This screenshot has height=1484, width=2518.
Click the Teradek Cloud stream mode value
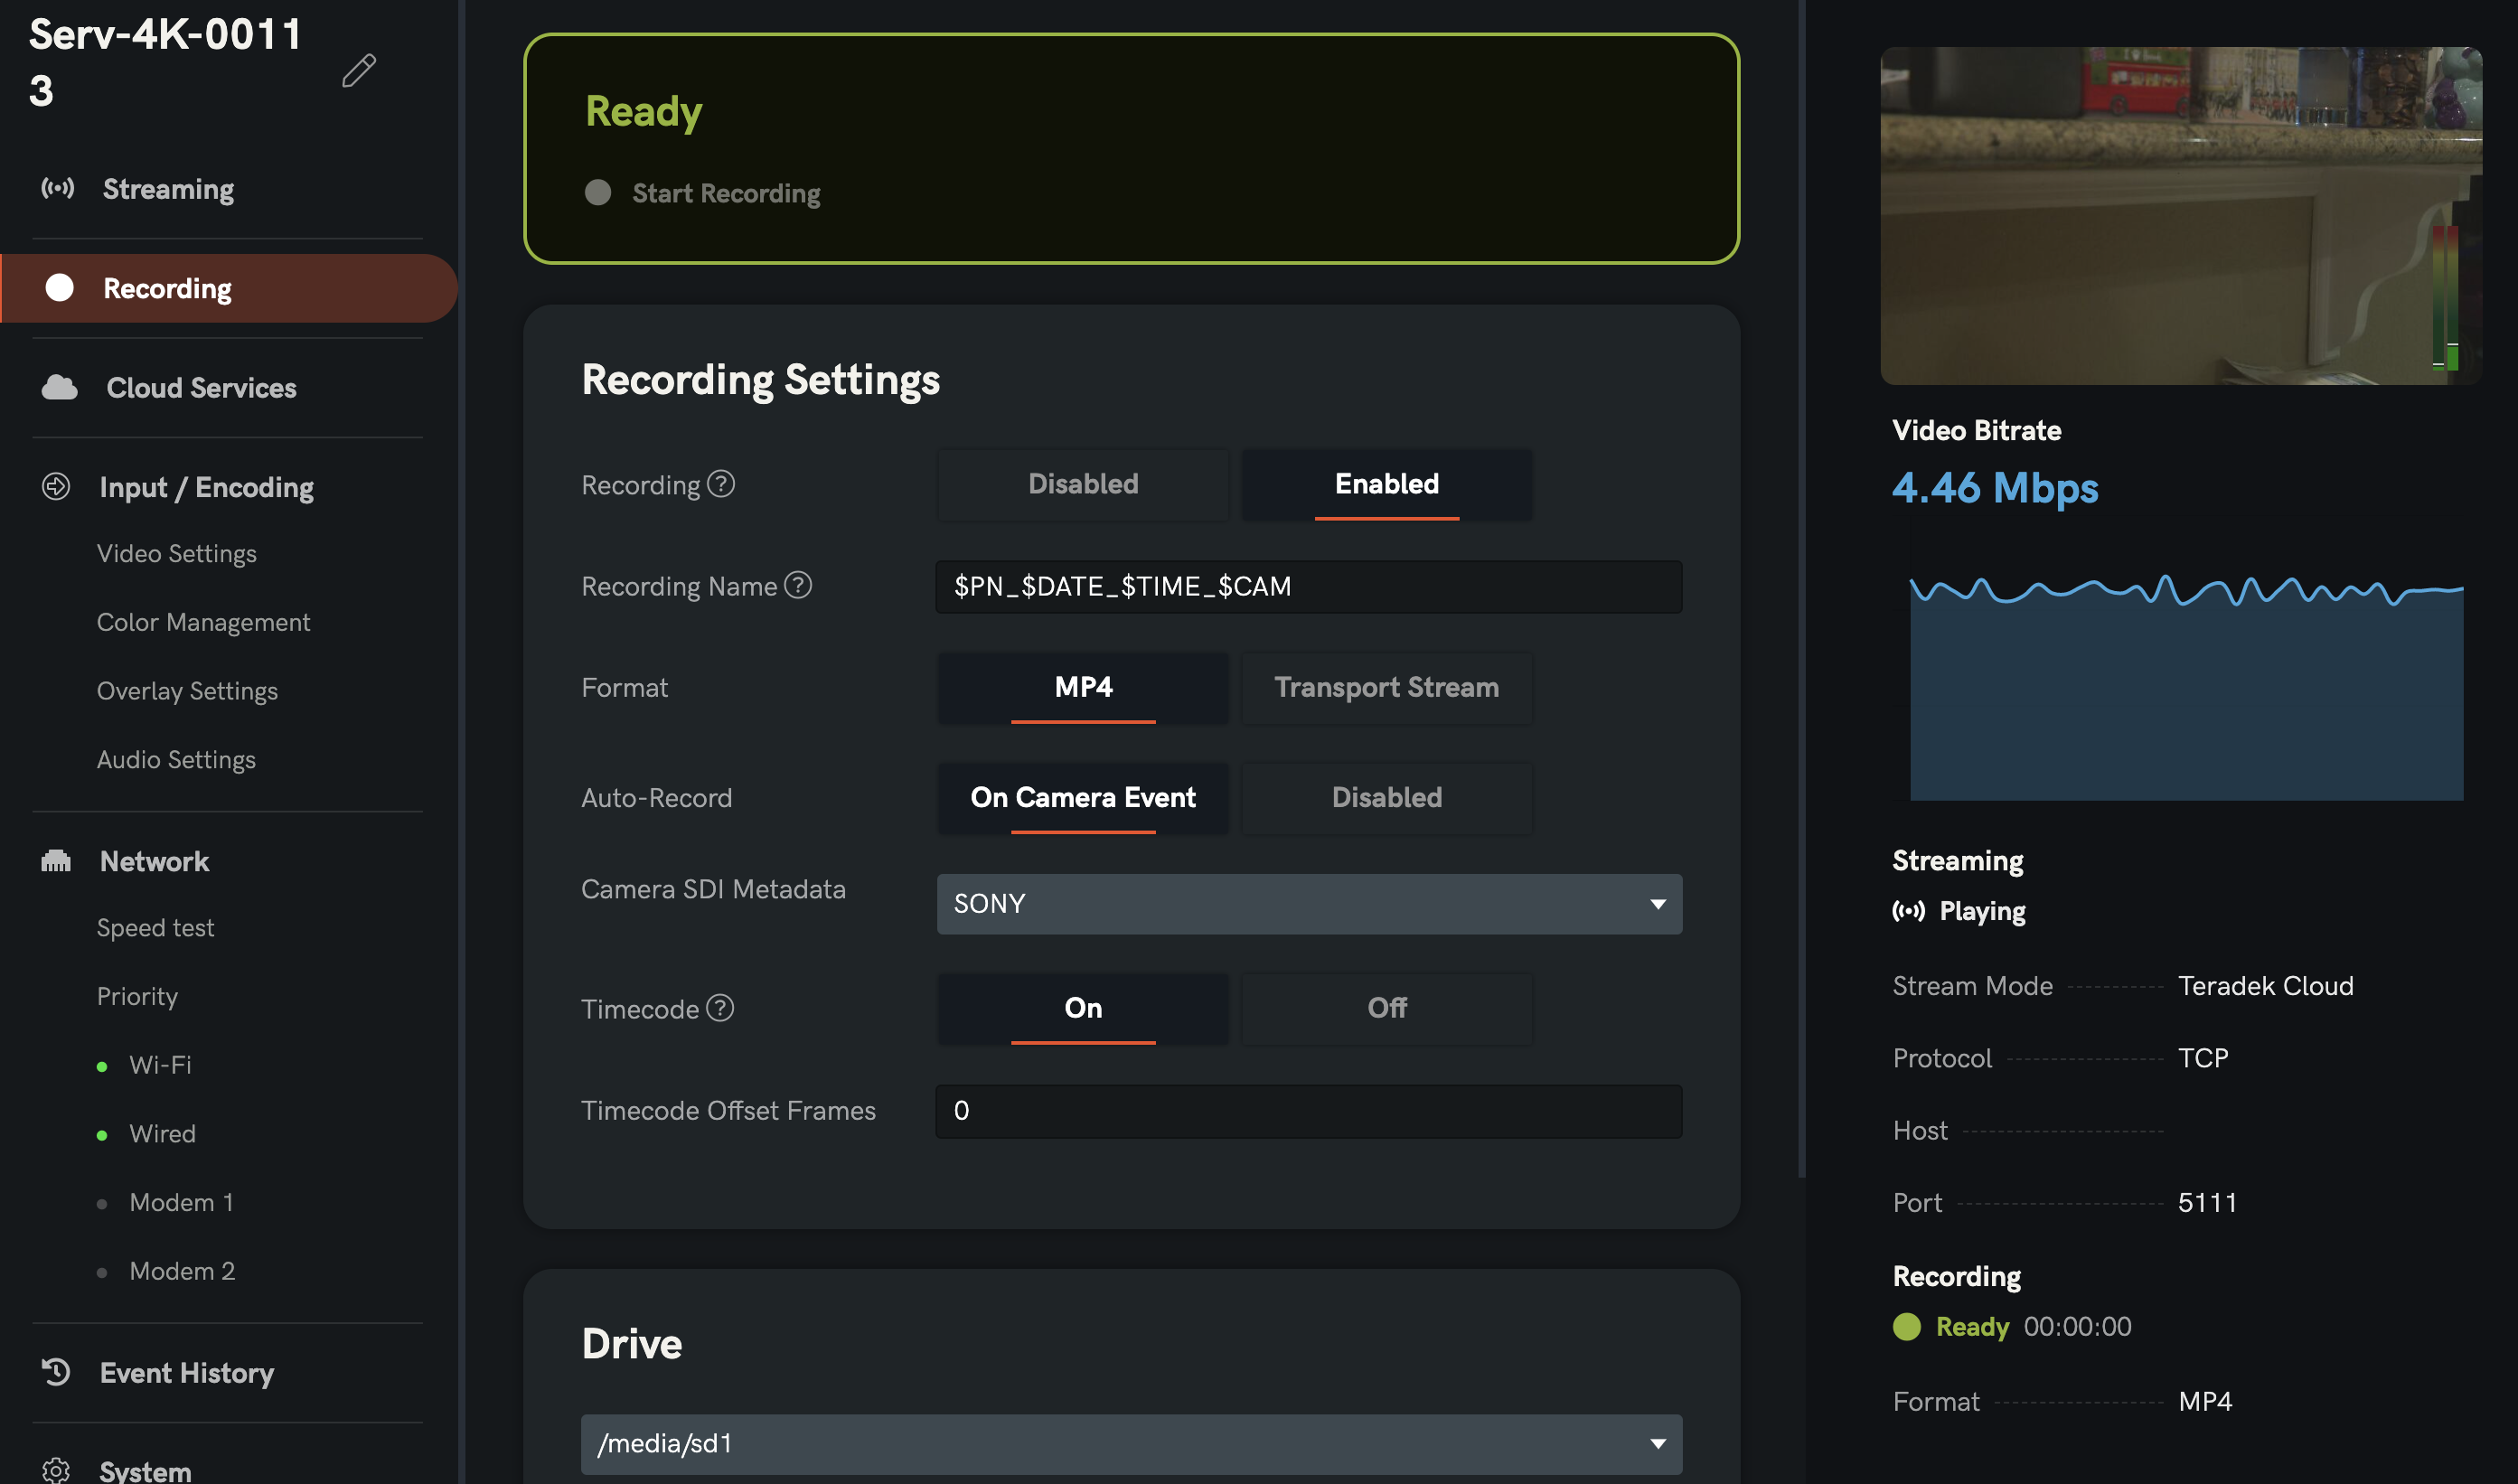[2265, 986]
